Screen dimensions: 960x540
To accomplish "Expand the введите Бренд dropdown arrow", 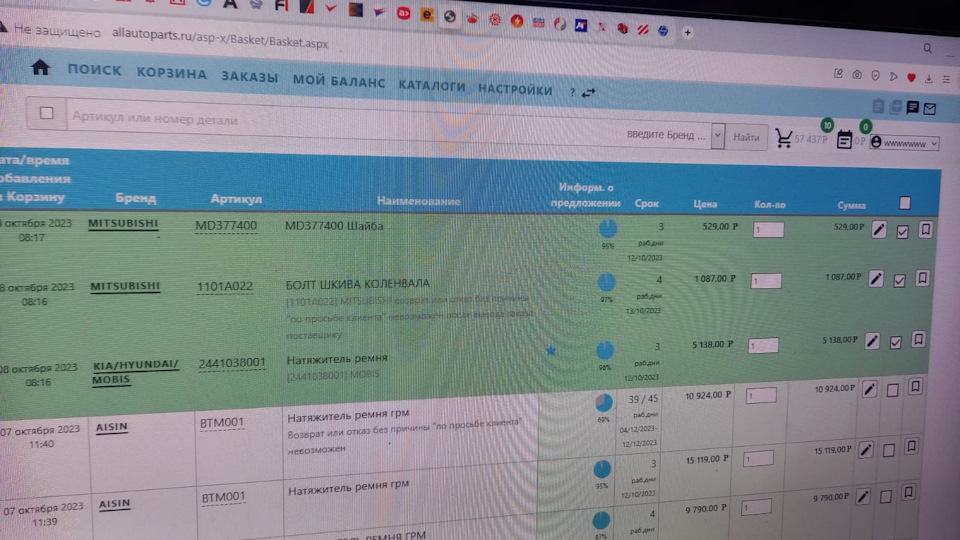I will point(718,136).
